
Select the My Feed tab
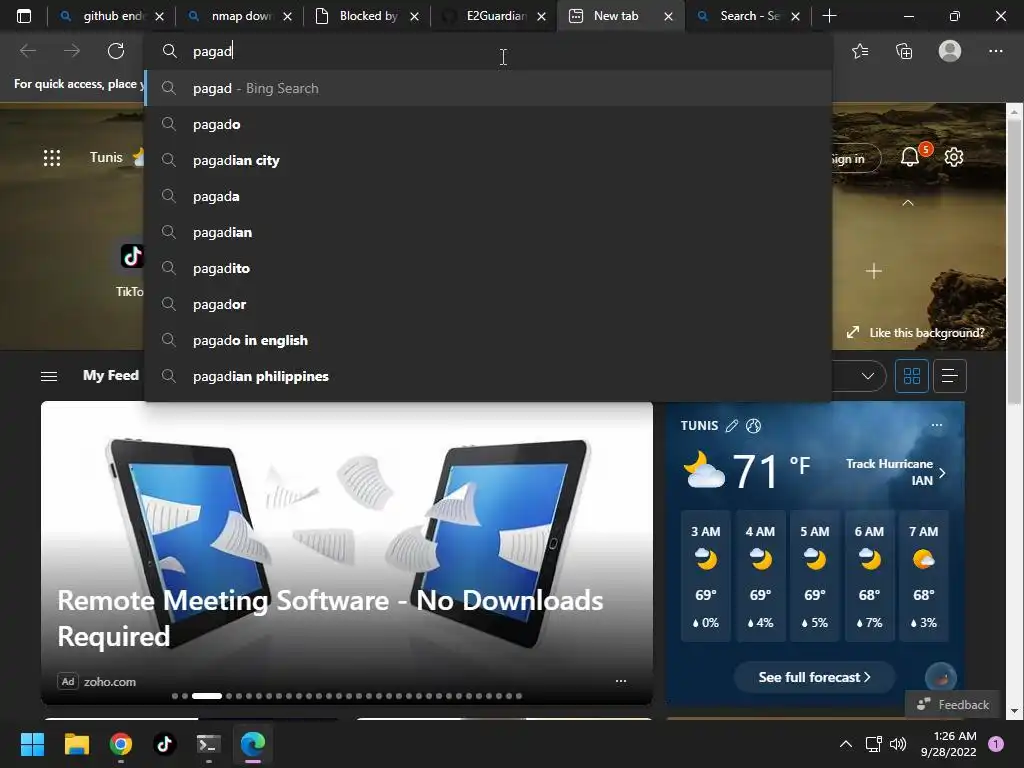[x=110, y=376]
